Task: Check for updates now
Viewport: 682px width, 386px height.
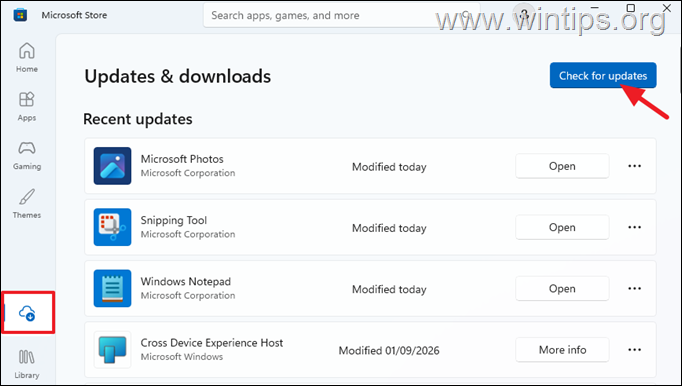Action: [x=603, y=76]
